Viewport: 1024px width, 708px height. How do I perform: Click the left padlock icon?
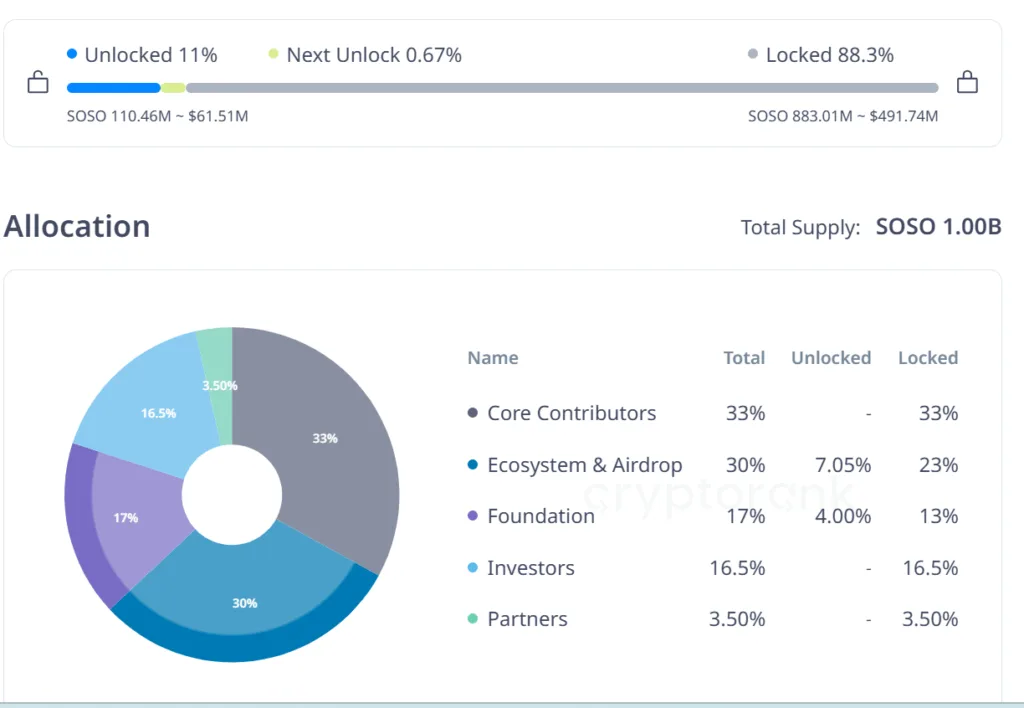point(37,82)
